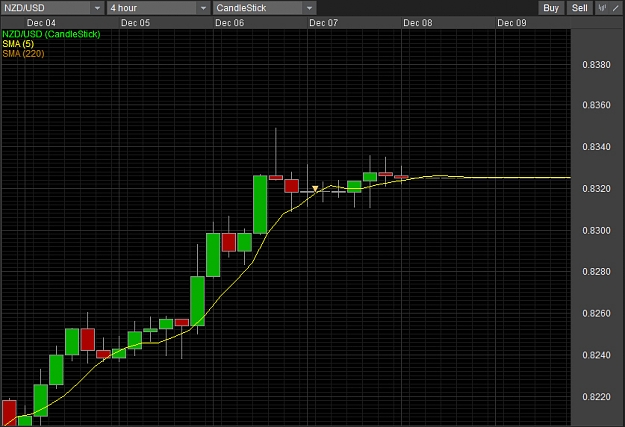Click the 0.8220 price axis label
Screen dimensions: 625x427
coord(596,397)
